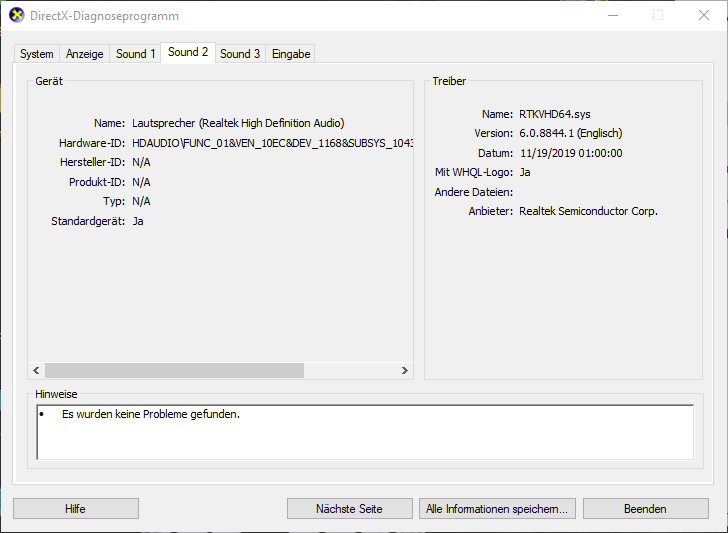Click the driver name RTKVHD64.sys
728x533 pixels.
555,114
